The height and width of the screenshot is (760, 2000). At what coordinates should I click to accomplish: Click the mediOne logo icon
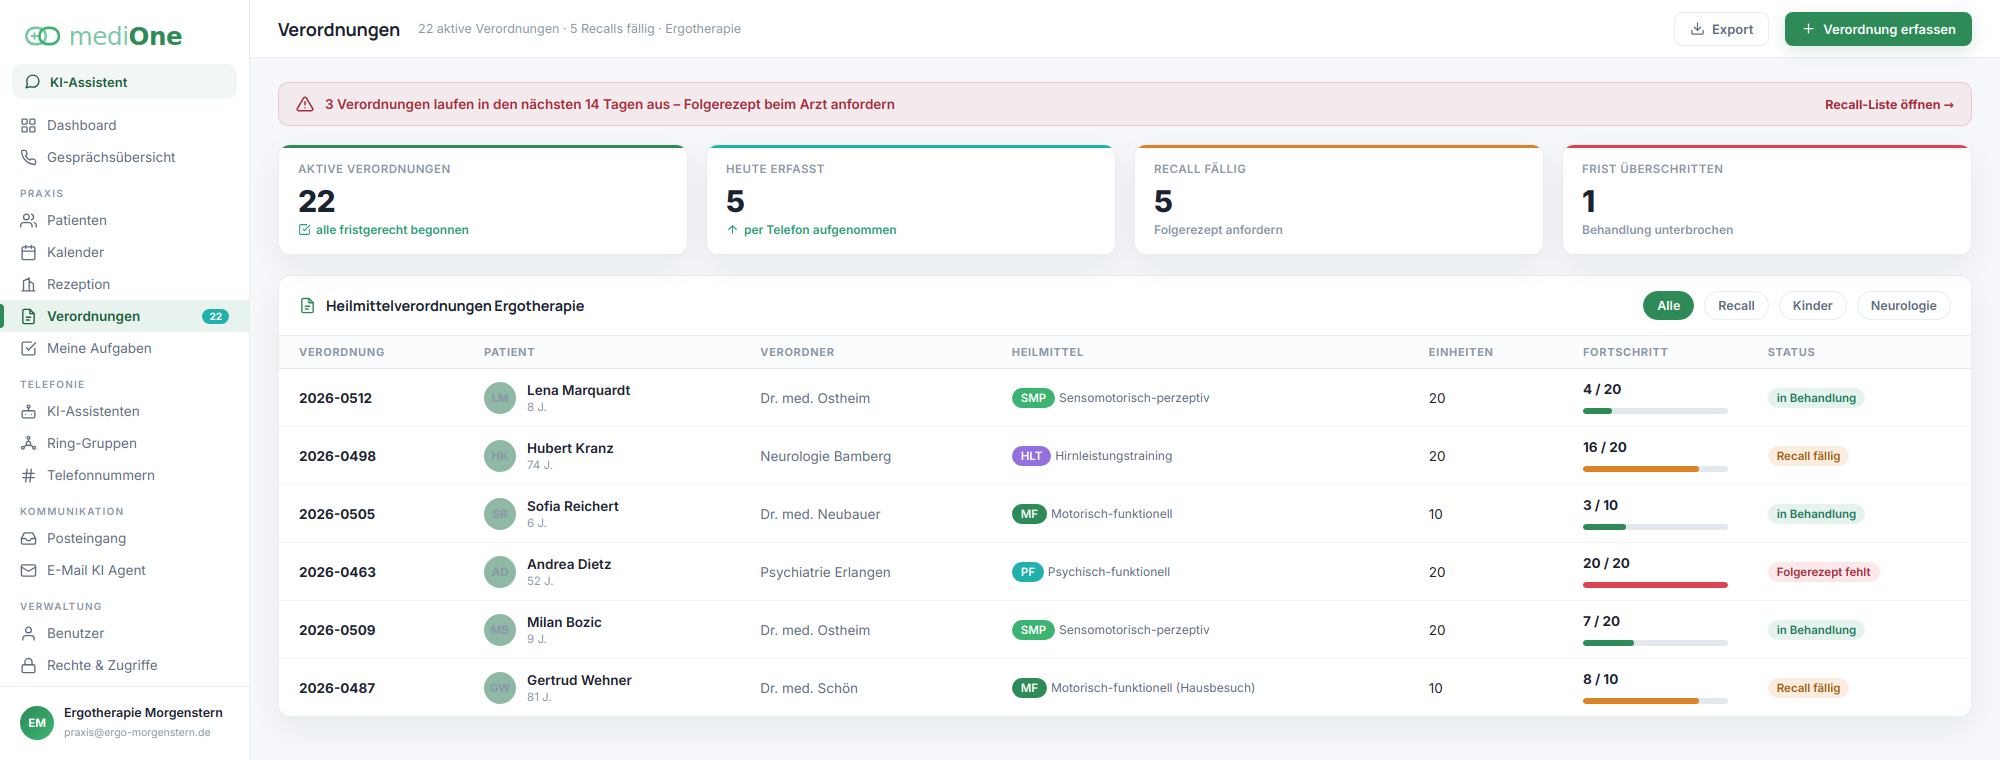click(x=42, y=36)
